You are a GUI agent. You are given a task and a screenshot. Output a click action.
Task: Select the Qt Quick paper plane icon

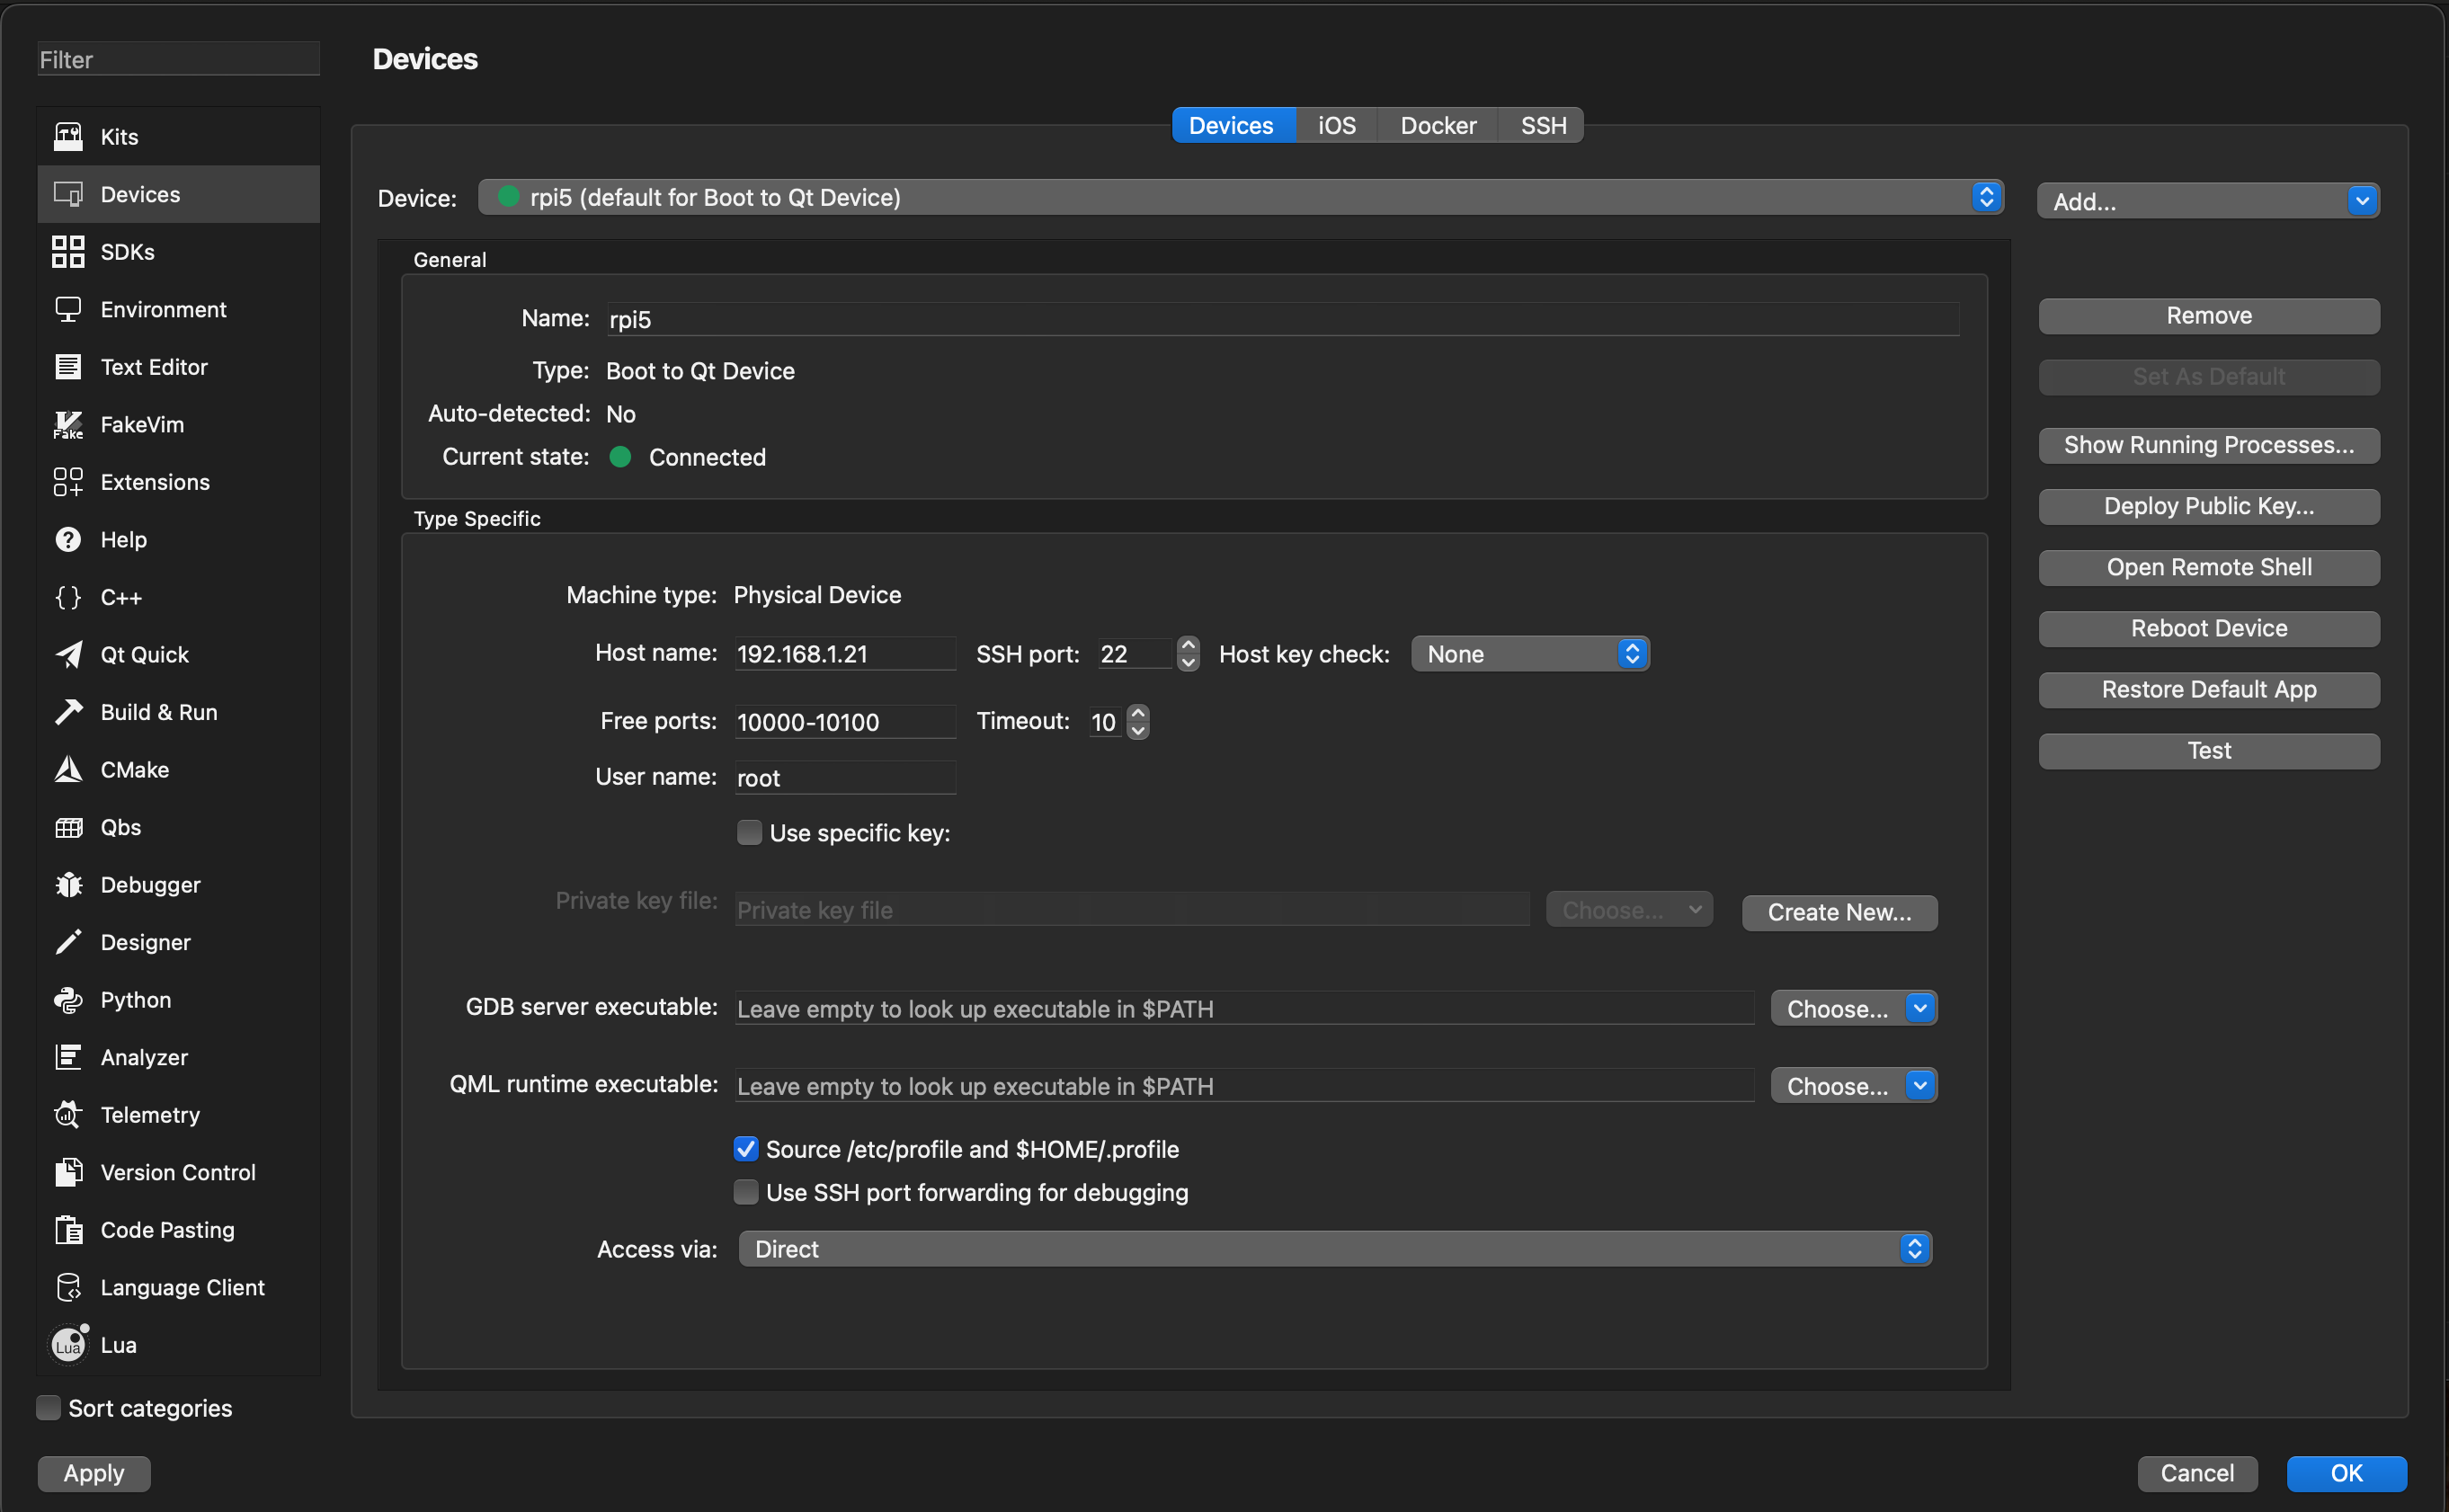pyautogui.click(x=68, y=655)
